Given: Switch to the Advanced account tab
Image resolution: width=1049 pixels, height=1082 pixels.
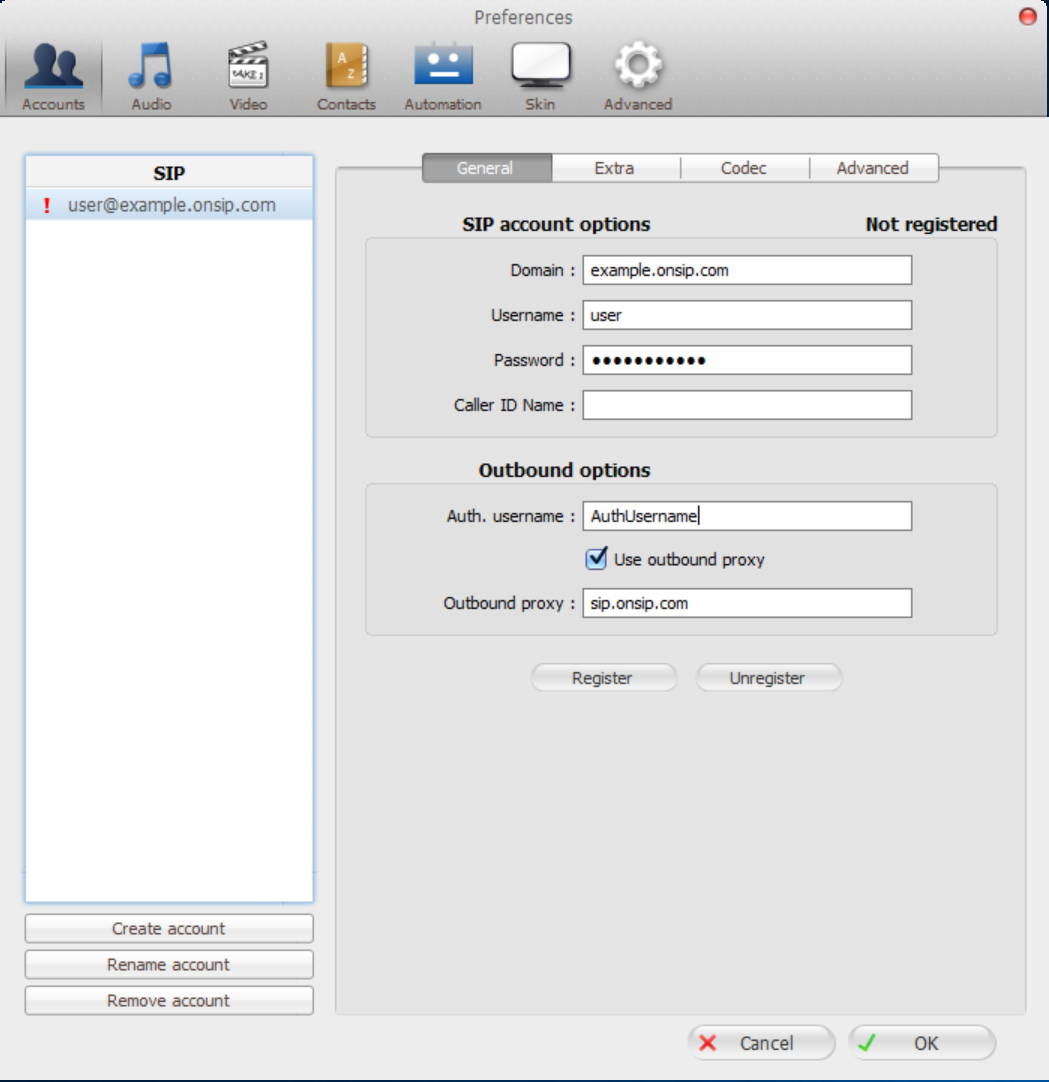Looking at the screenshot, I should pos(873,168).
